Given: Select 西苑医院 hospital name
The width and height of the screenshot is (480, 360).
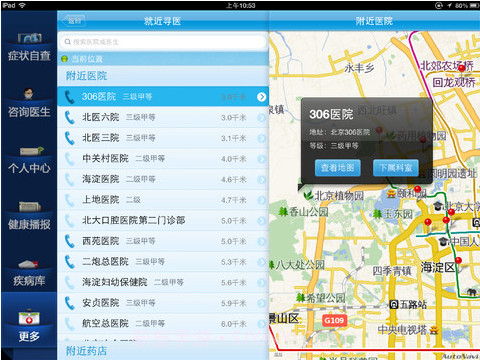Looking at the screenshot, I should [101, 241].
